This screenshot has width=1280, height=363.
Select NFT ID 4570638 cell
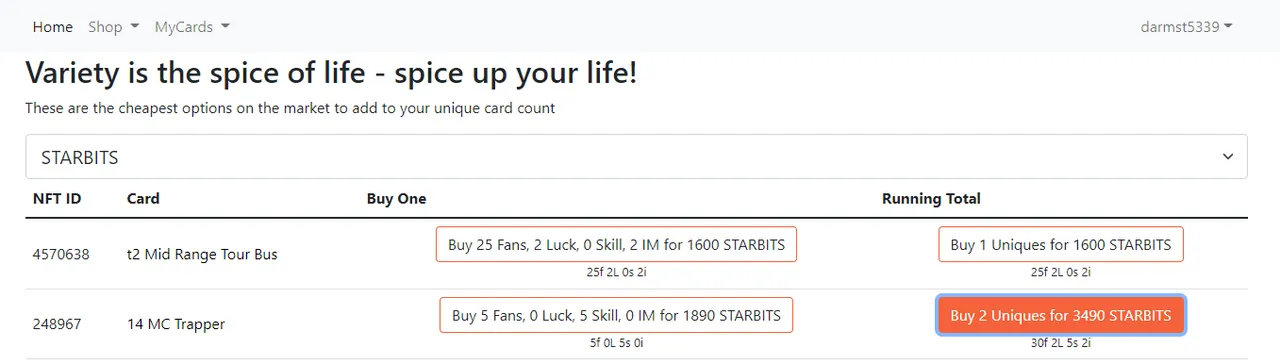point(61,254)
